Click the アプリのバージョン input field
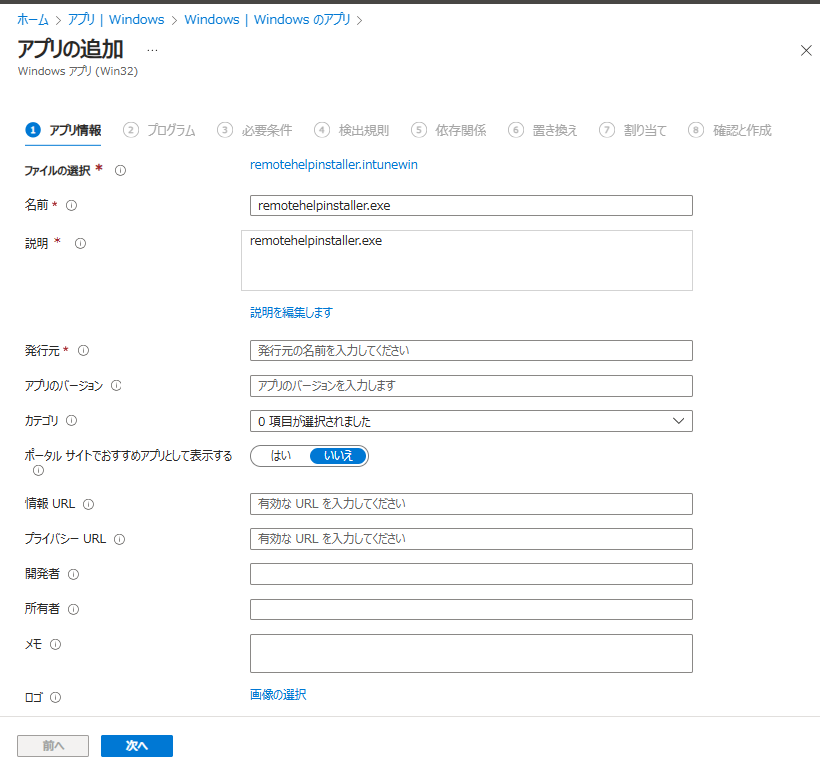 (471, 386)
